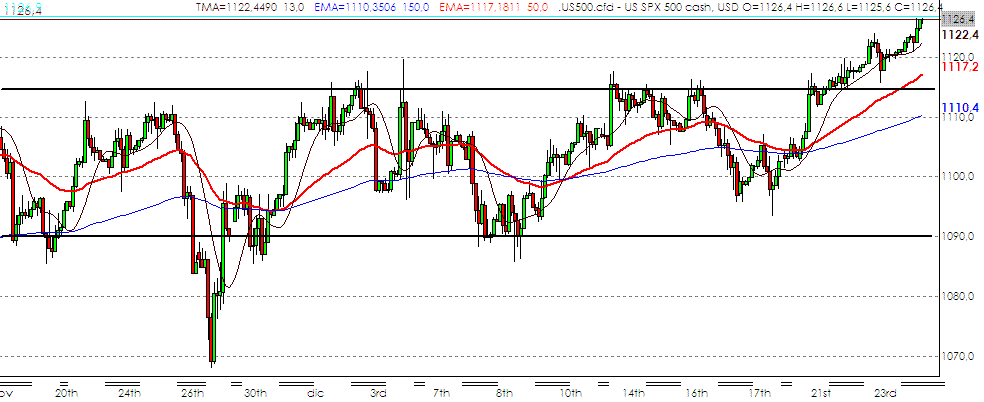Click the 3rd date label
The width and height of the screenshot is (984, 402).
pos(378,394)
